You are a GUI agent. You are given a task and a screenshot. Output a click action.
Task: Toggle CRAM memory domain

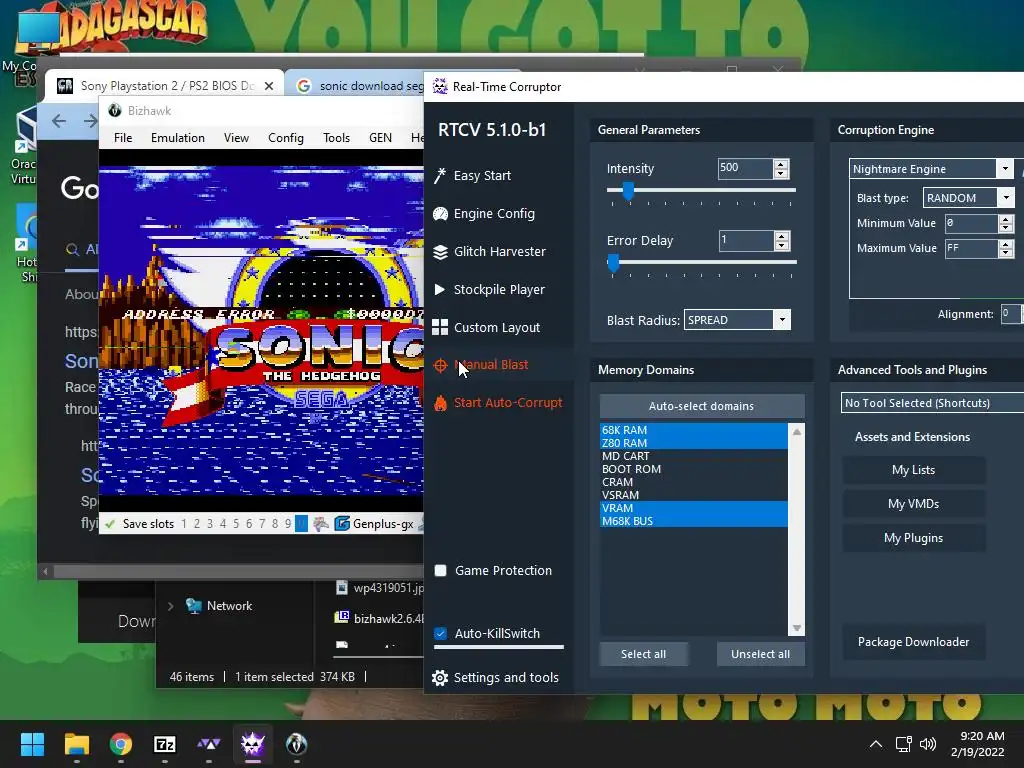click(x=694, y=482)
